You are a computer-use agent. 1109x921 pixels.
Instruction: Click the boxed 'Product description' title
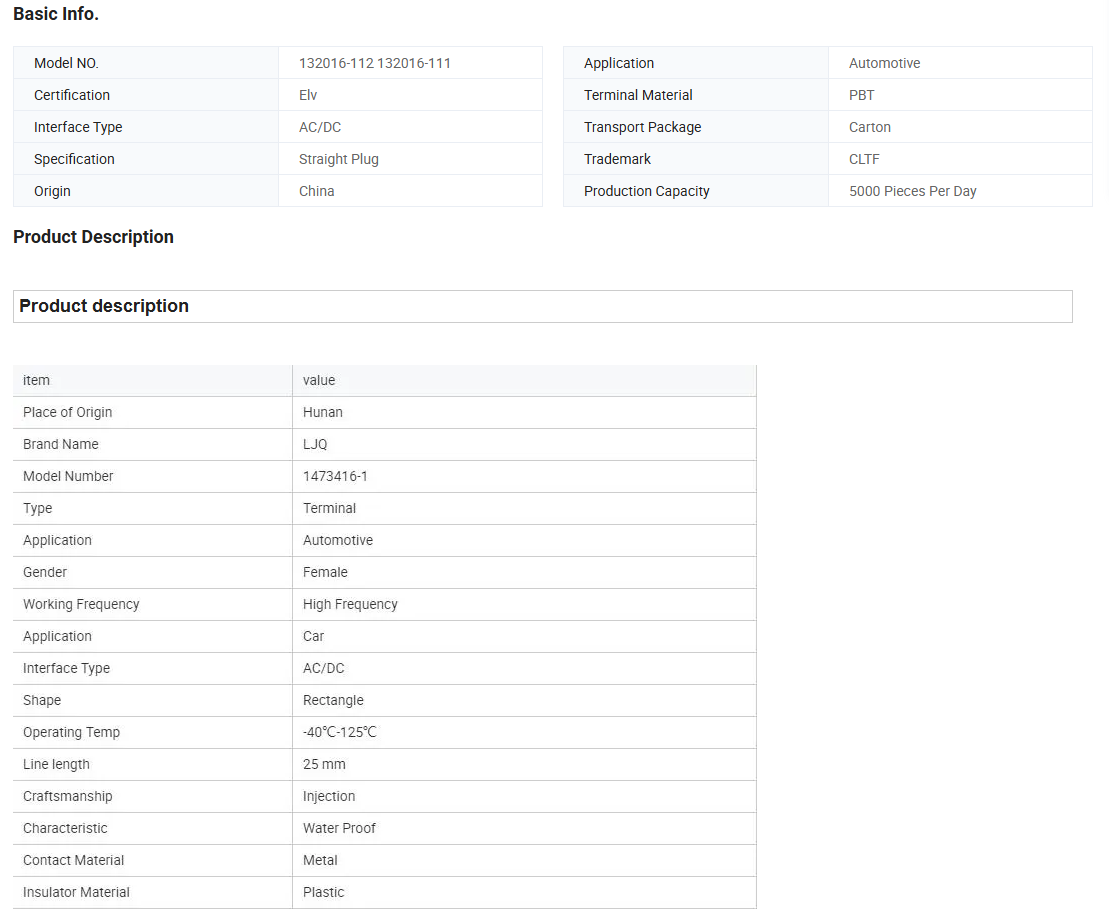(x=104, y=306)
